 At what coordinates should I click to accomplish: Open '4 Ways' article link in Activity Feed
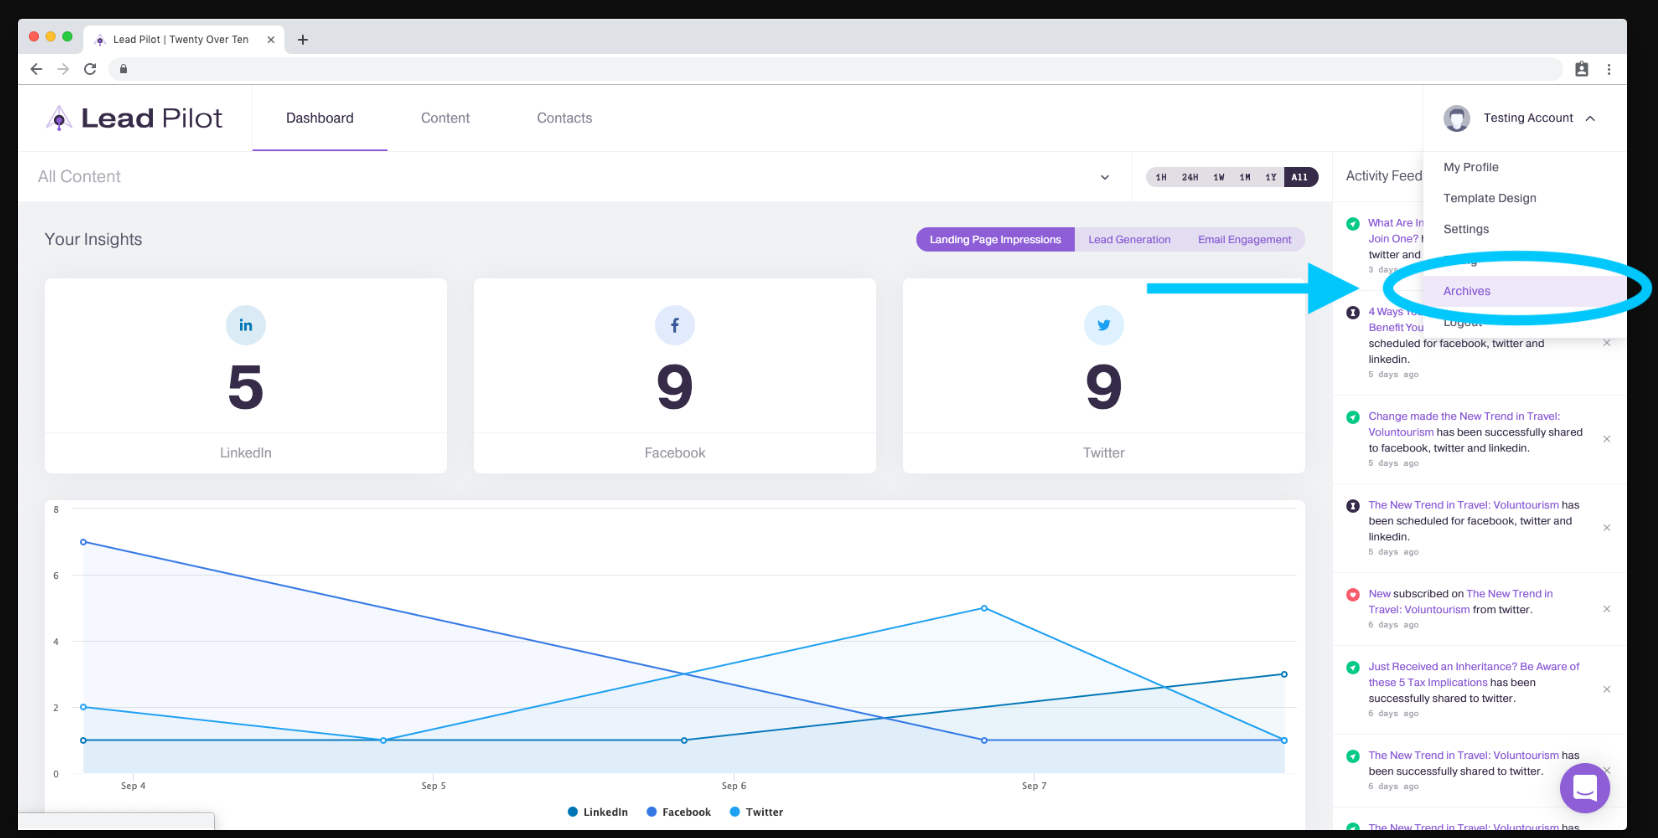tap(1395, 319)
